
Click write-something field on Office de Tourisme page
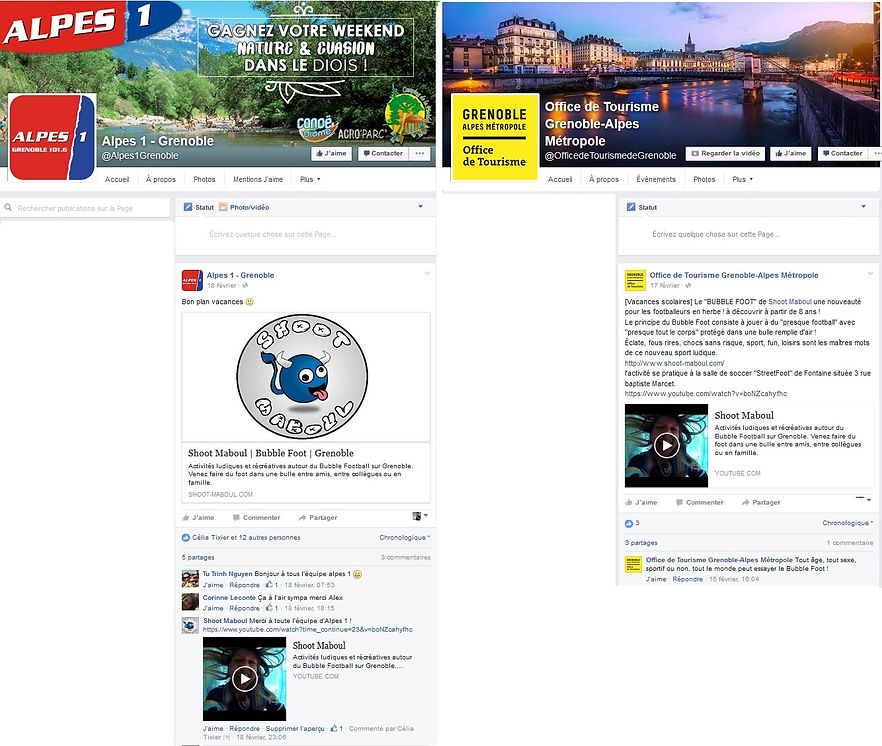coord(749,235)
